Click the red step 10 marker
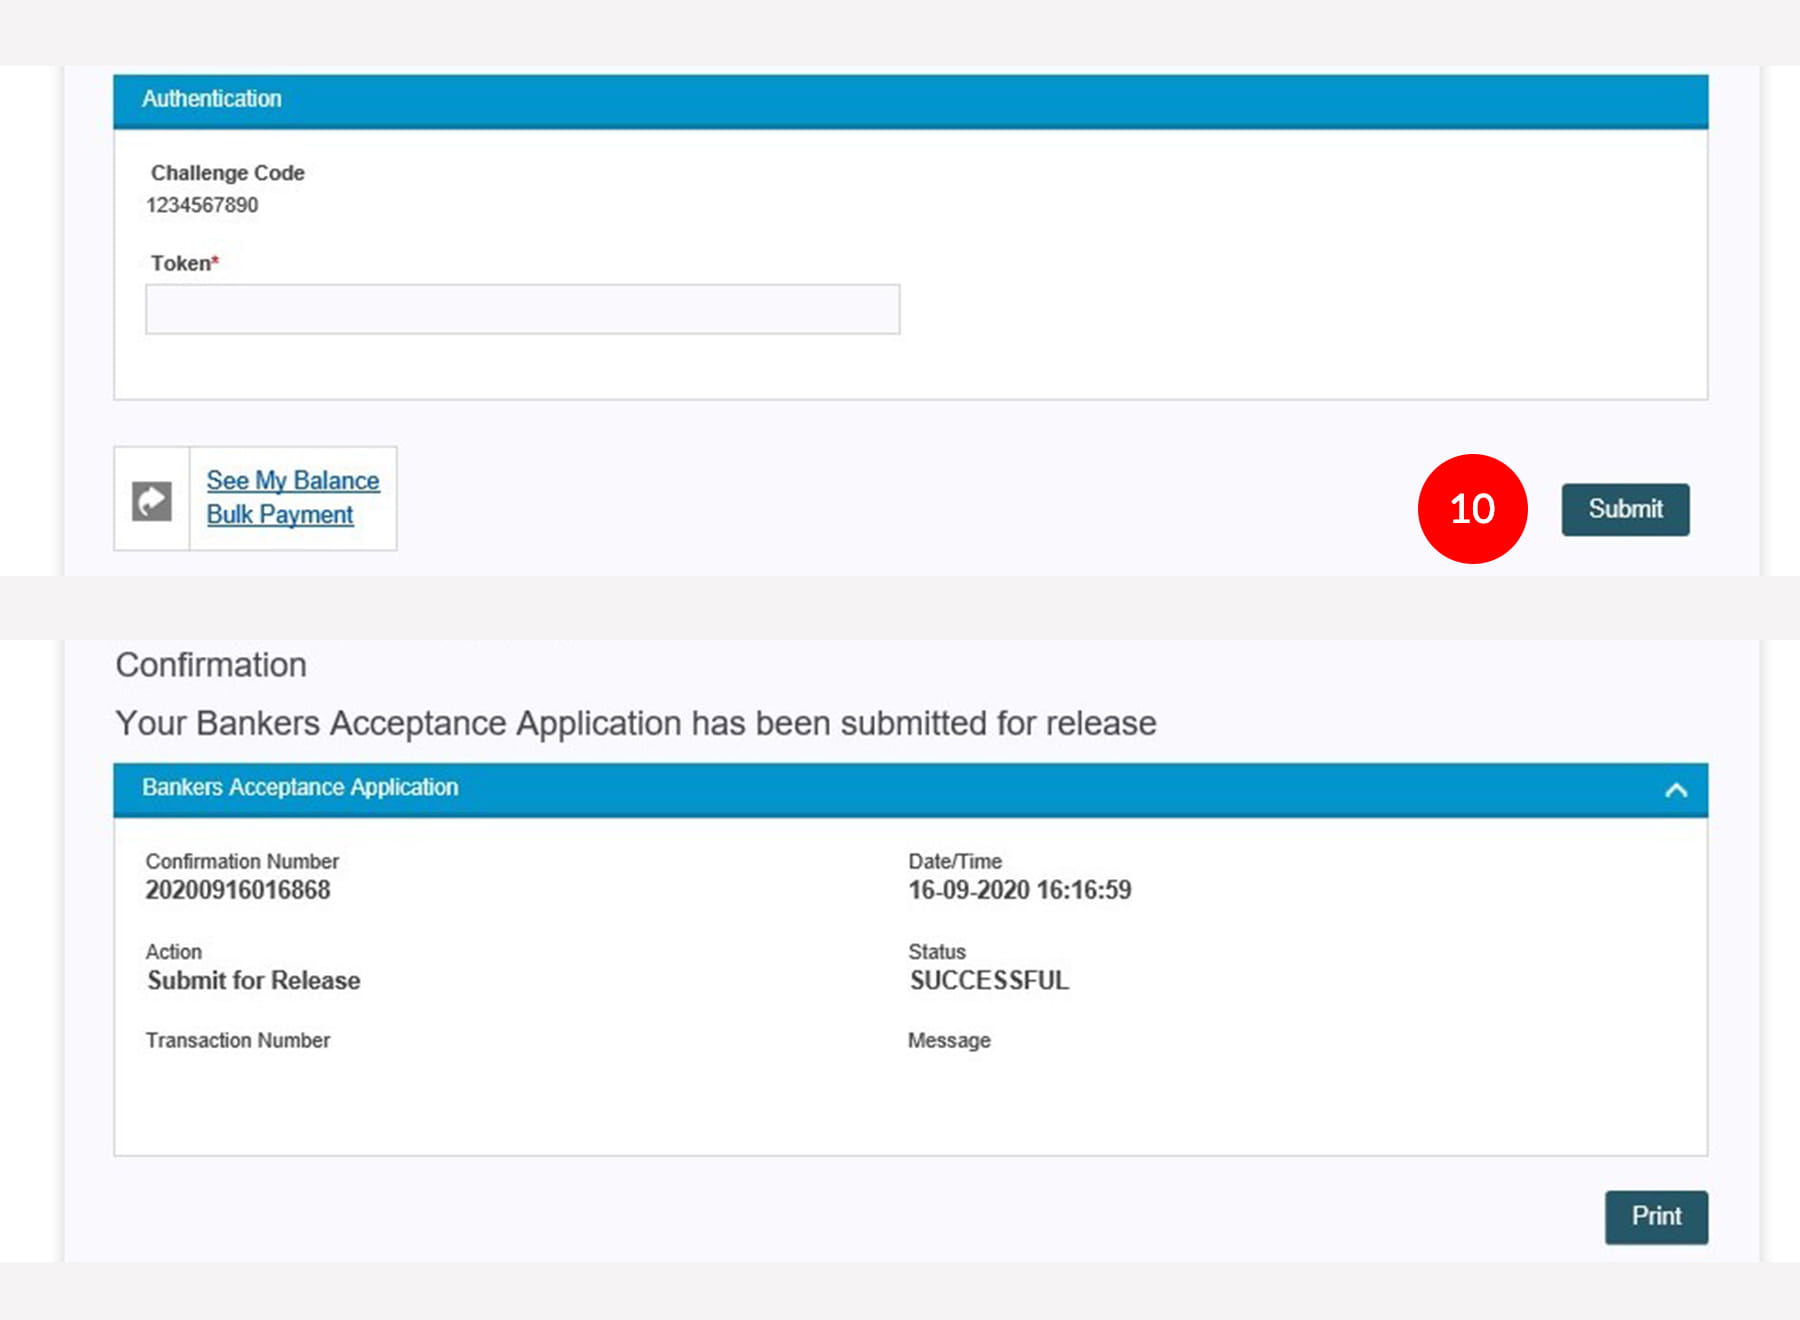The image size is (1800, 1320). point(1472,509)
